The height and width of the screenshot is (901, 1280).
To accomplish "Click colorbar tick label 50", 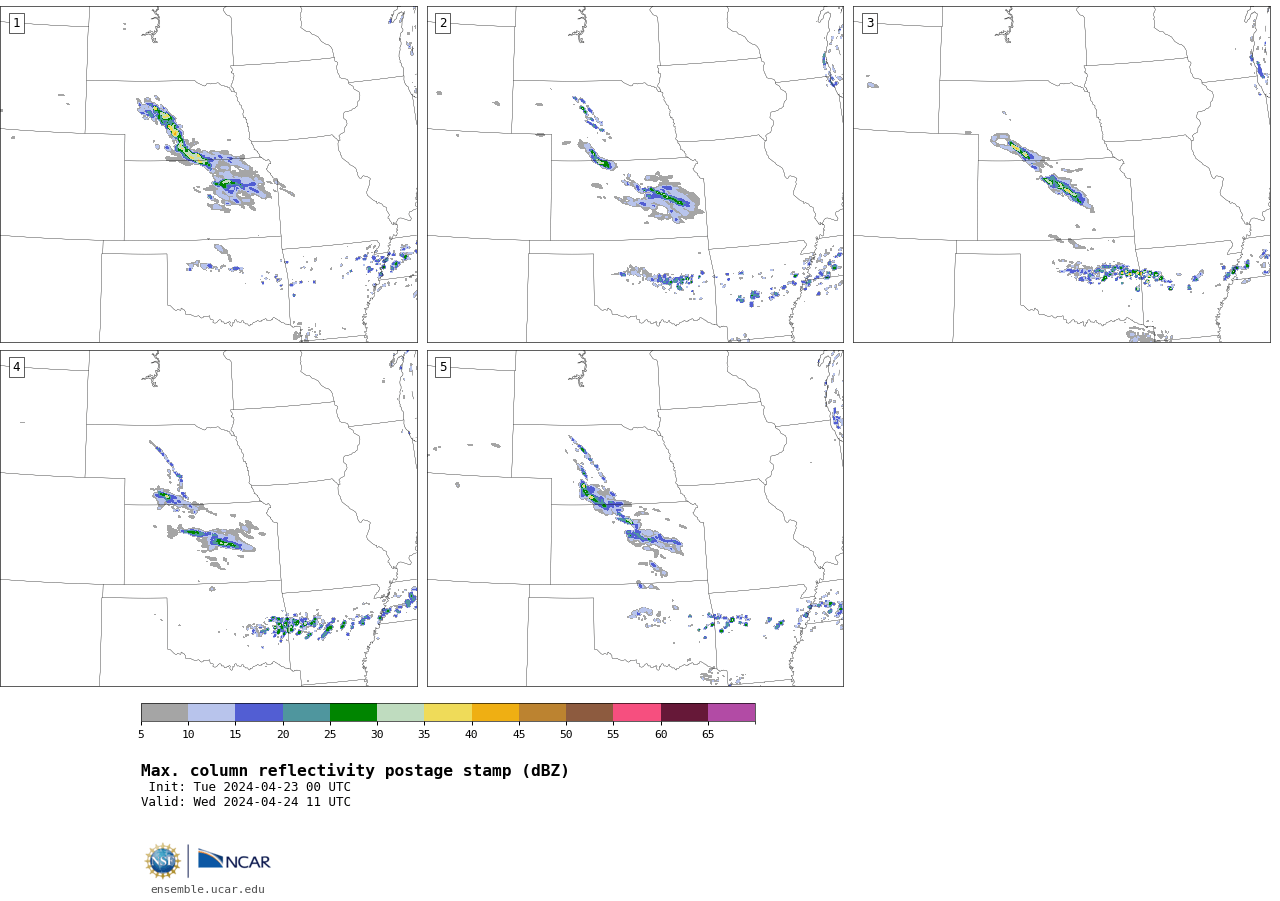I will (x=566, y=734).
